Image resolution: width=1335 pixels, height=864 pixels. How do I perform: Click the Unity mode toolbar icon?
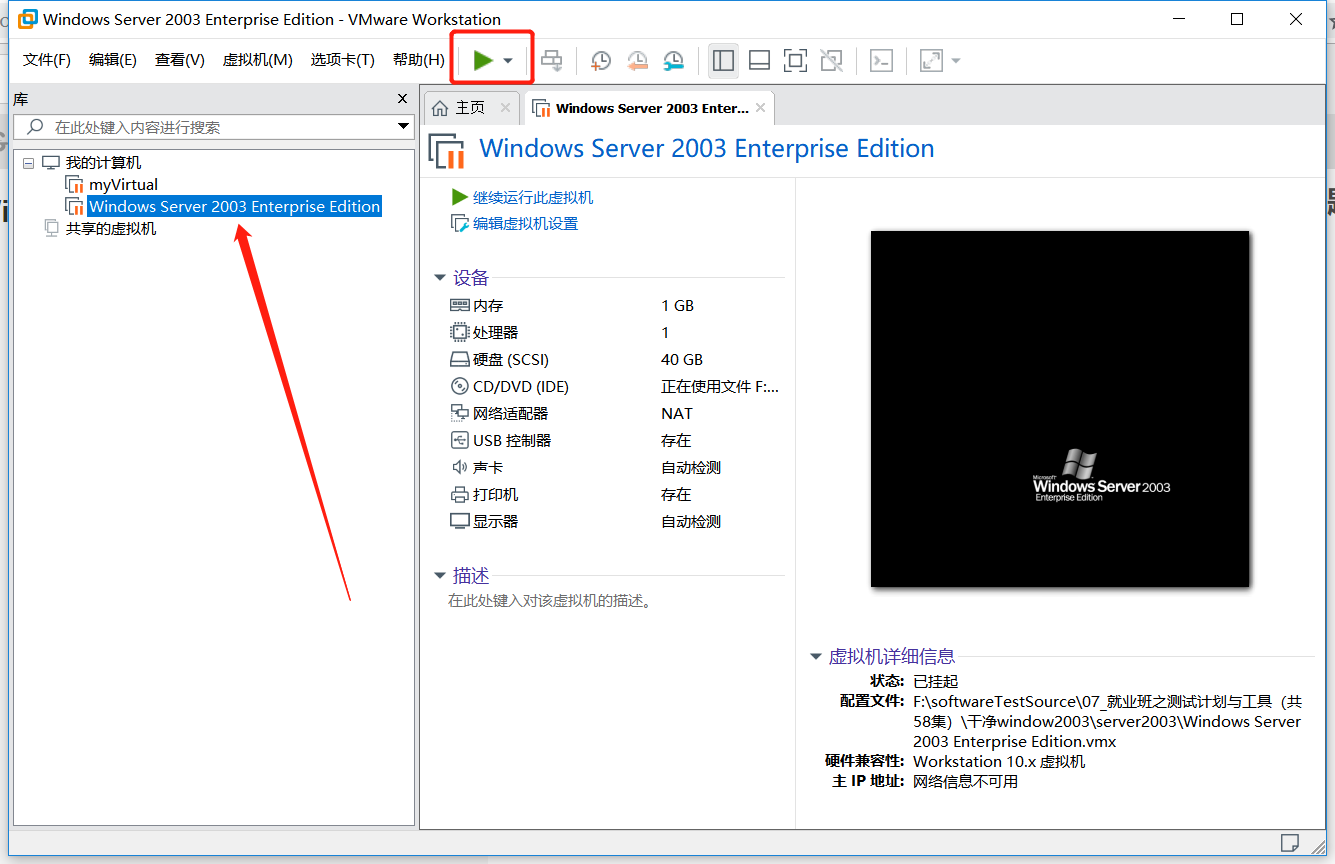click(831, 61)
